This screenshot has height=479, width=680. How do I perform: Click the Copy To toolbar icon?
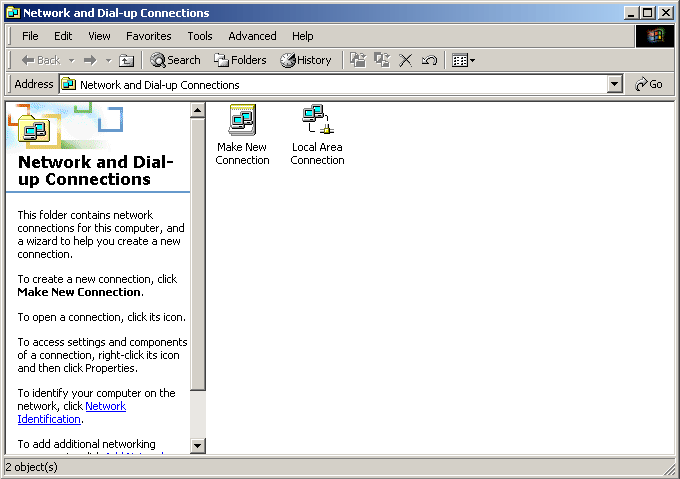coord(382,60)
